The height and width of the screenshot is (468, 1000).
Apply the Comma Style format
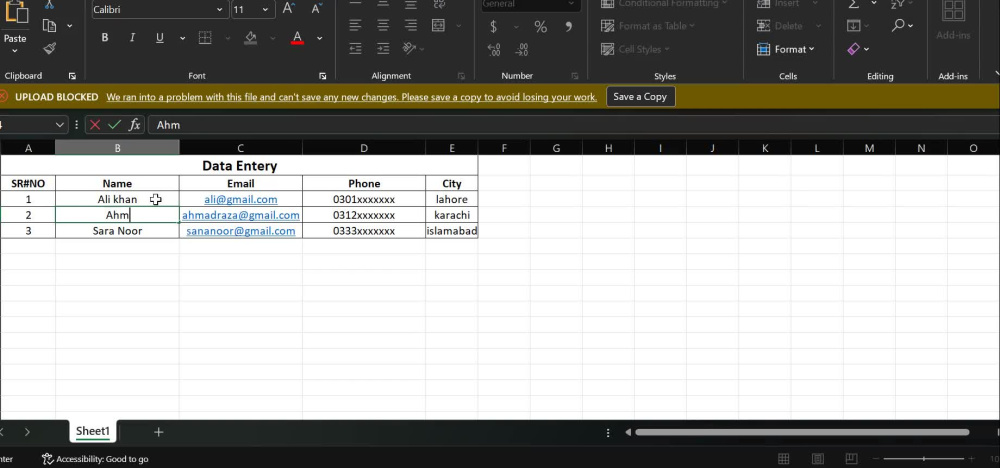click(x=568, y=27)
